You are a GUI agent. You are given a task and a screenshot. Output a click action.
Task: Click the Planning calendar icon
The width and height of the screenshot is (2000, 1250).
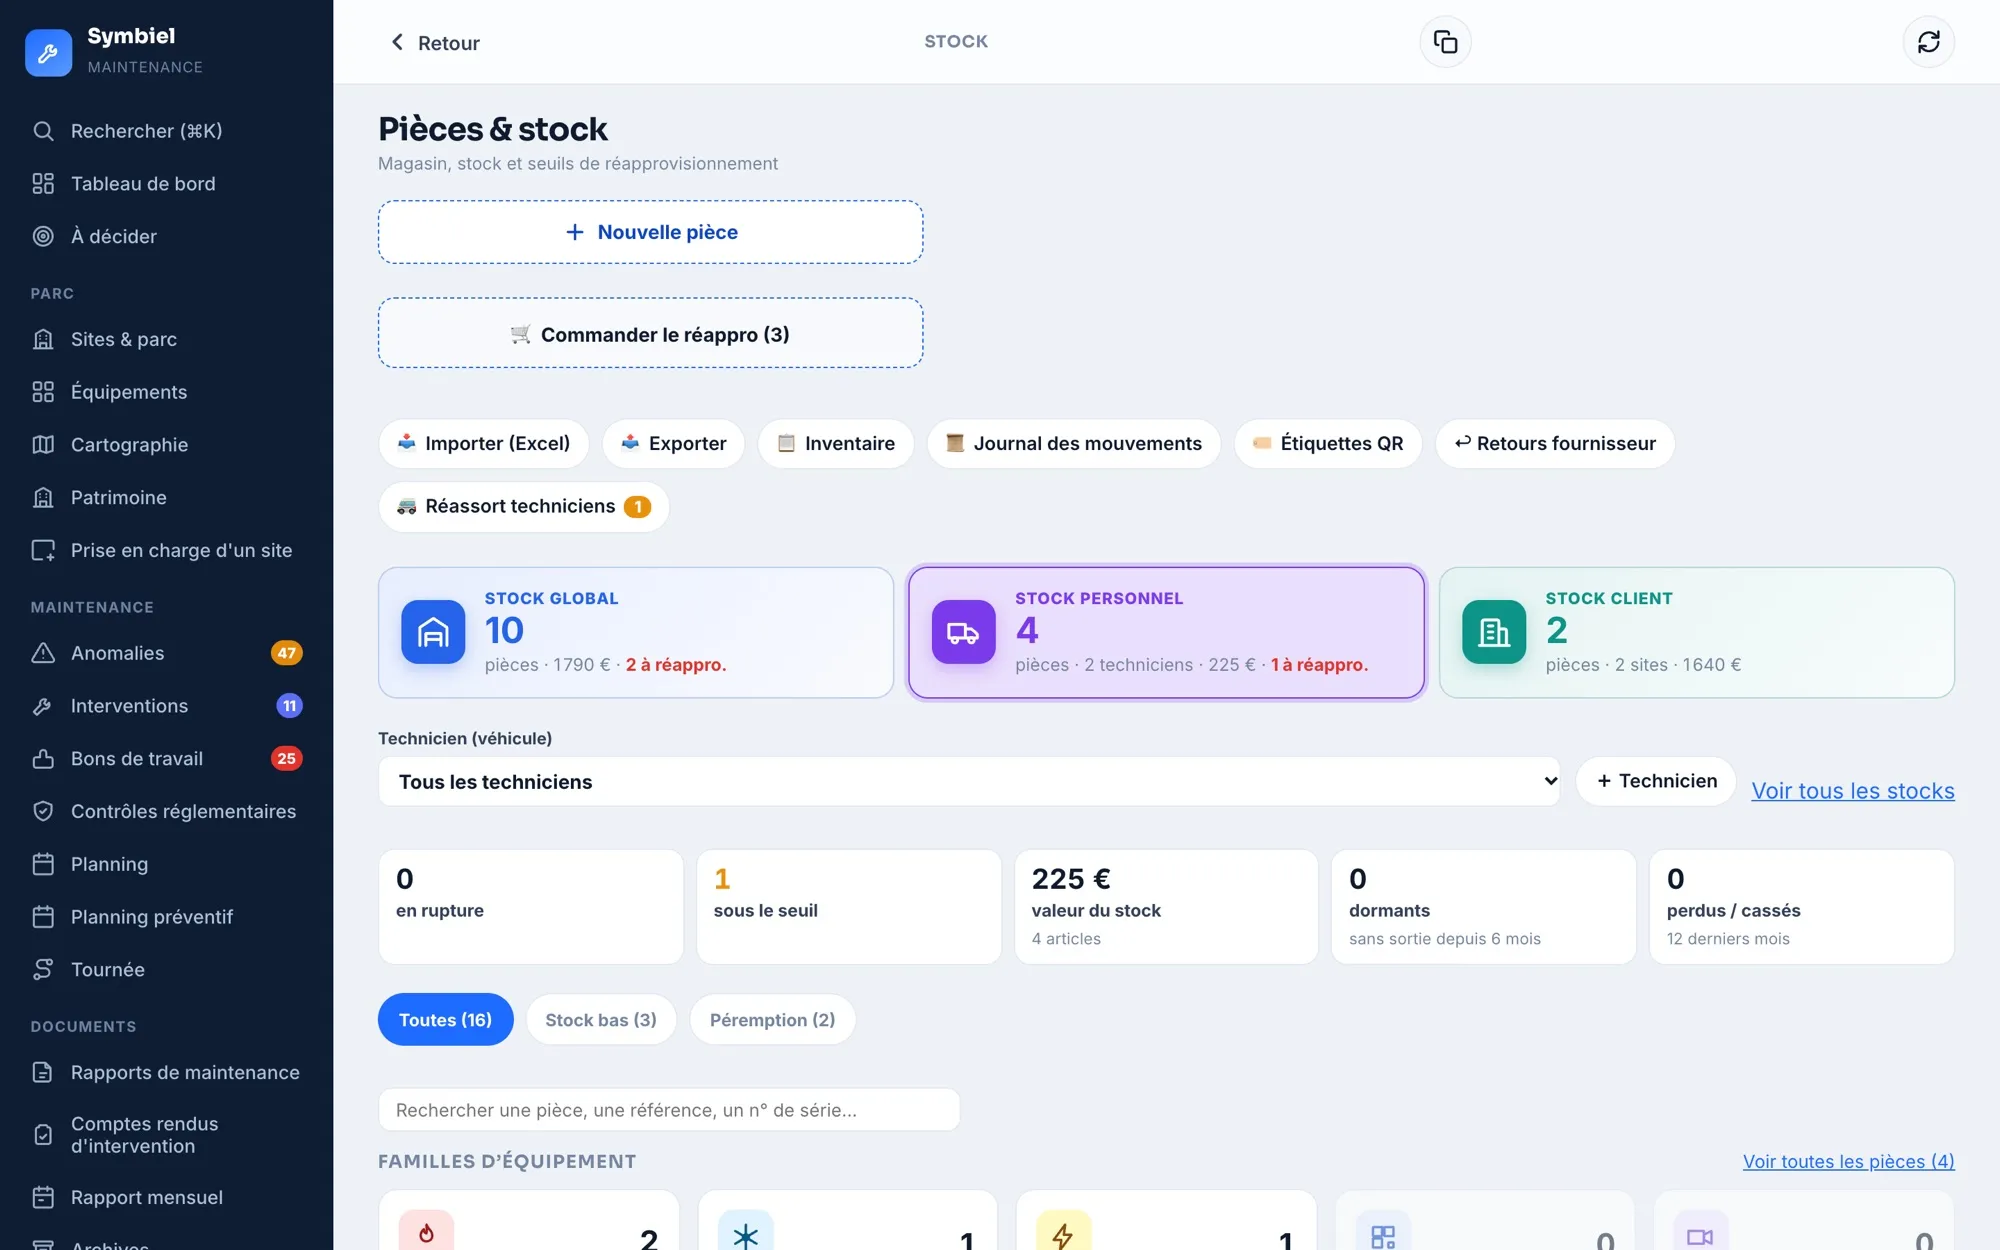(x=43, y=864)
